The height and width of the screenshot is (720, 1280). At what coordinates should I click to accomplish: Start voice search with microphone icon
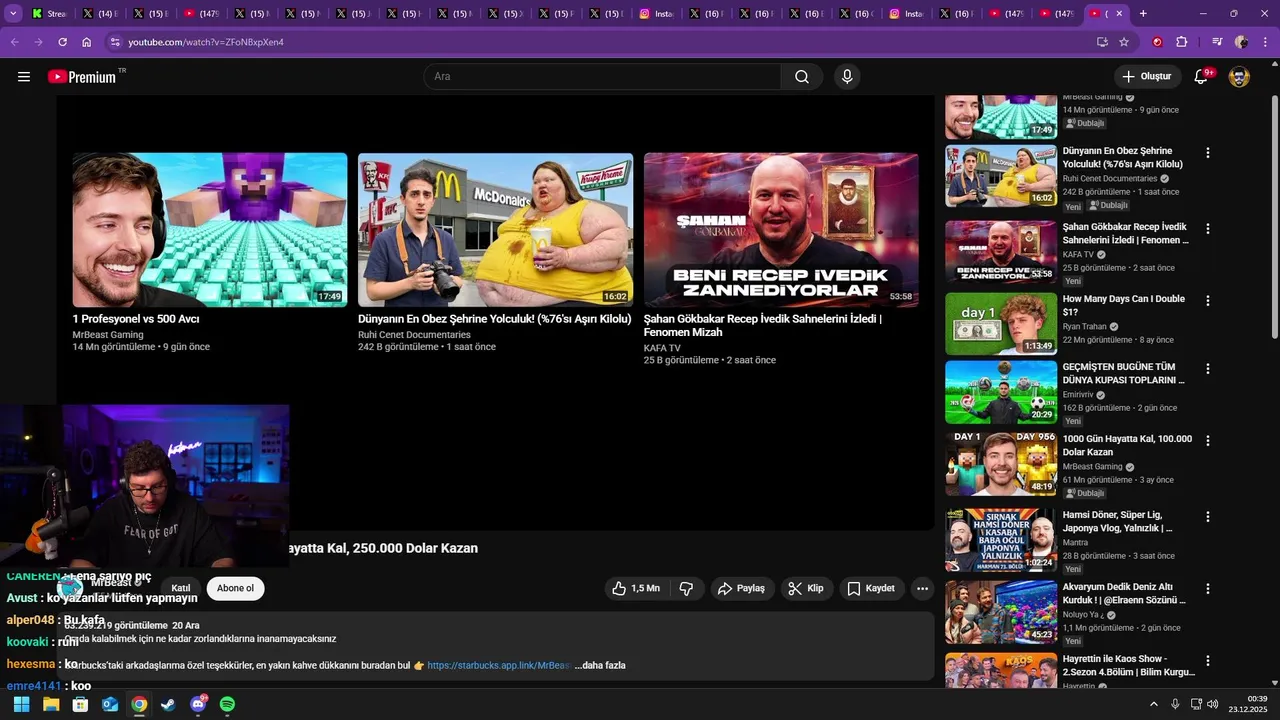pyautogui.click(x=847, y=77)
